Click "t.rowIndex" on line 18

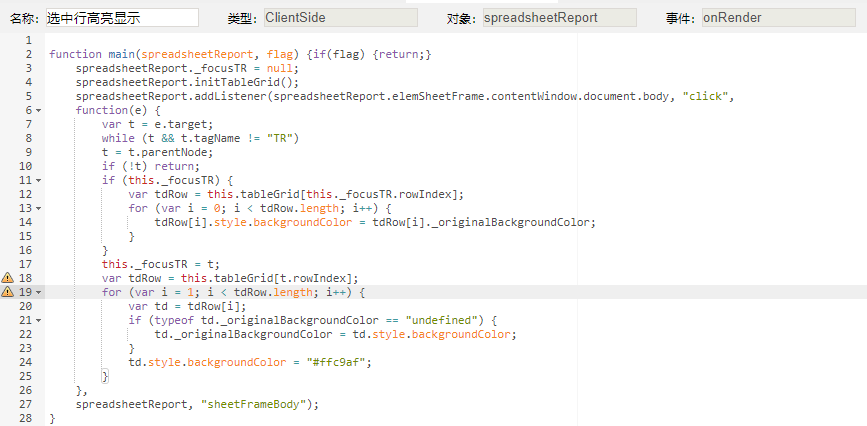315,278
